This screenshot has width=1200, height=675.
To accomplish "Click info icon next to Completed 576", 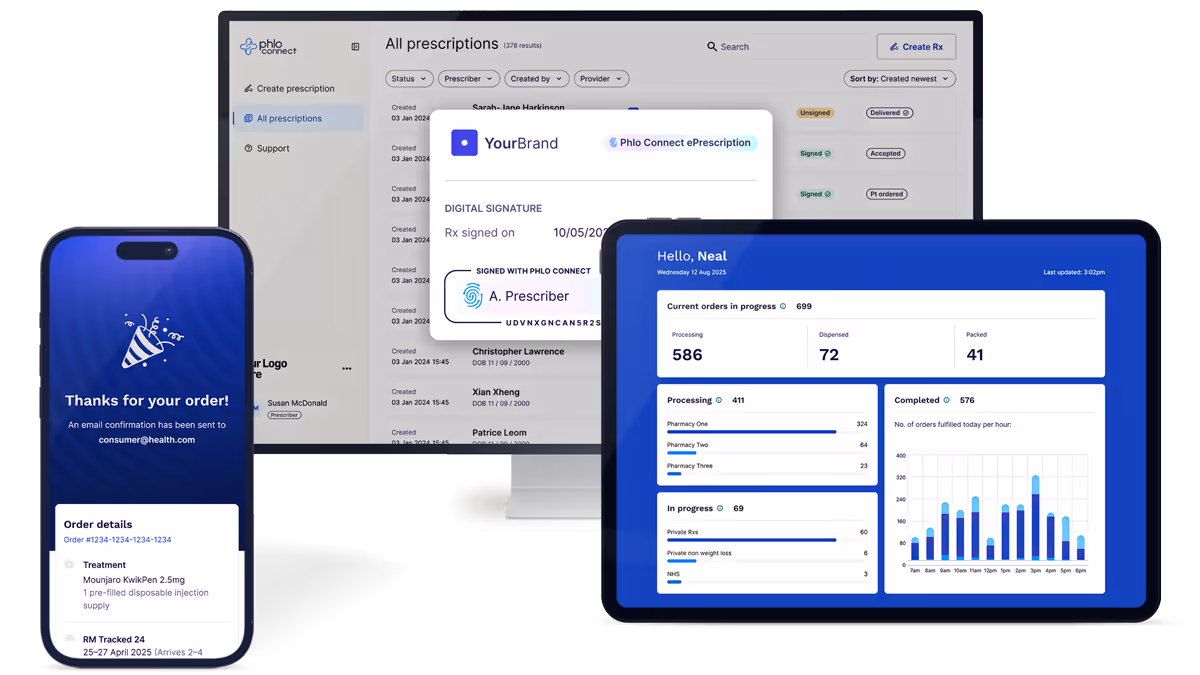I will 947,400.
